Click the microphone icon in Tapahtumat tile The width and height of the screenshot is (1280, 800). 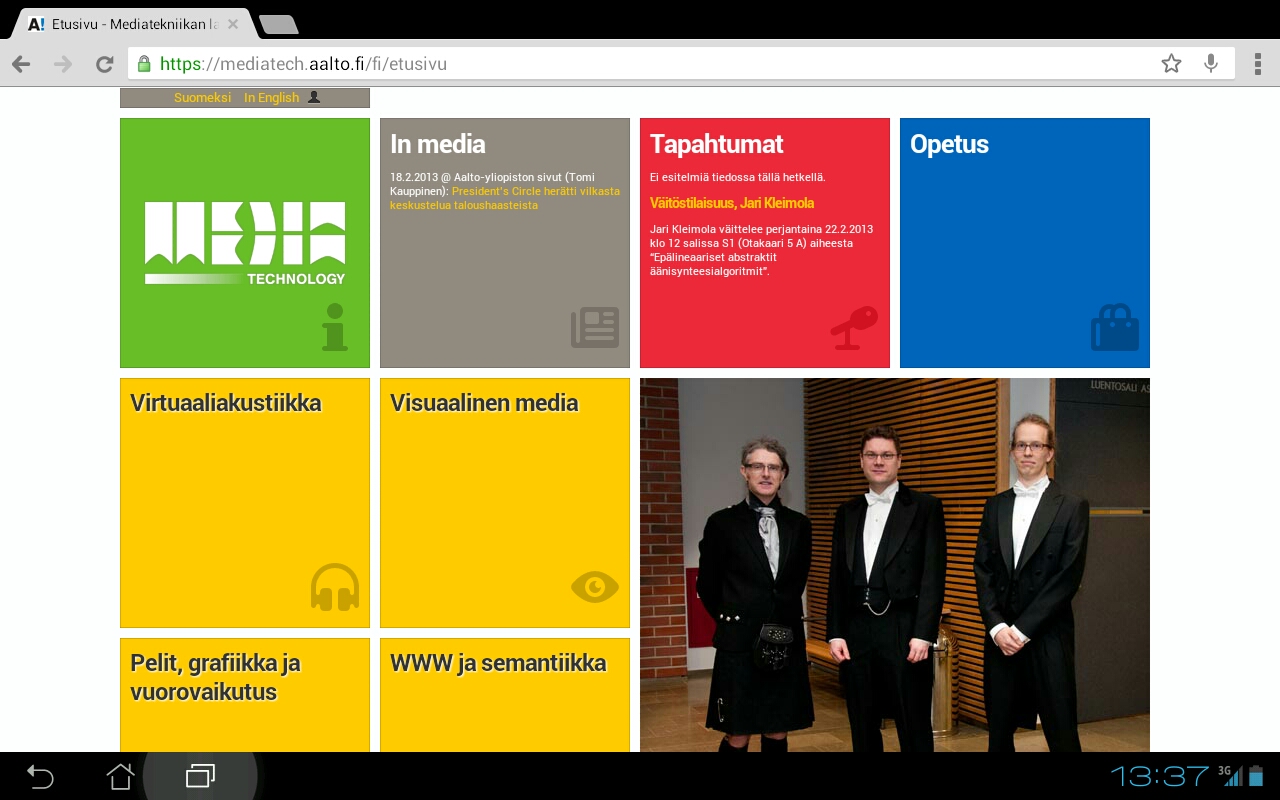coord(853,328)
